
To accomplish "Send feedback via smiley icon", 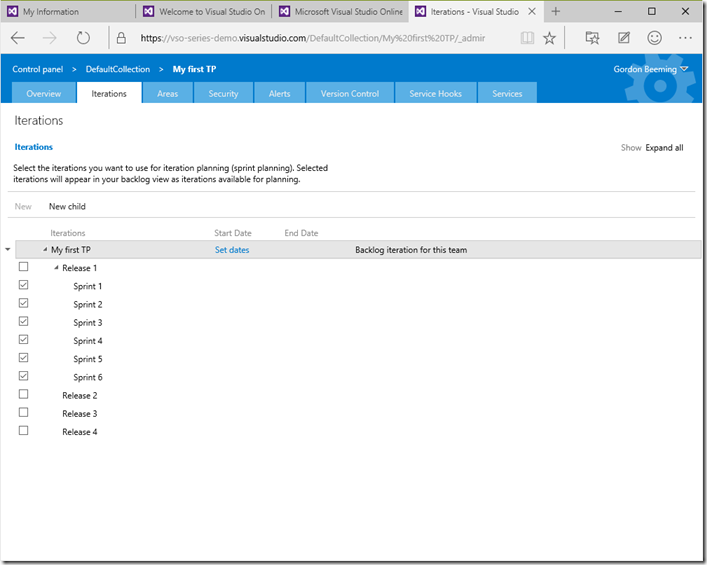I will coord(654,38).
